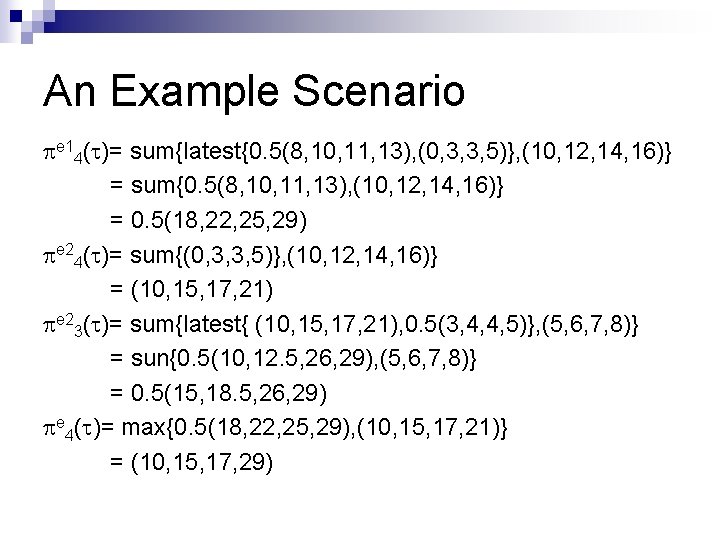Click the pi e 4 symbol in max line
The width and height of the screenshot is (720, 540).
click(x=58, y=429)
